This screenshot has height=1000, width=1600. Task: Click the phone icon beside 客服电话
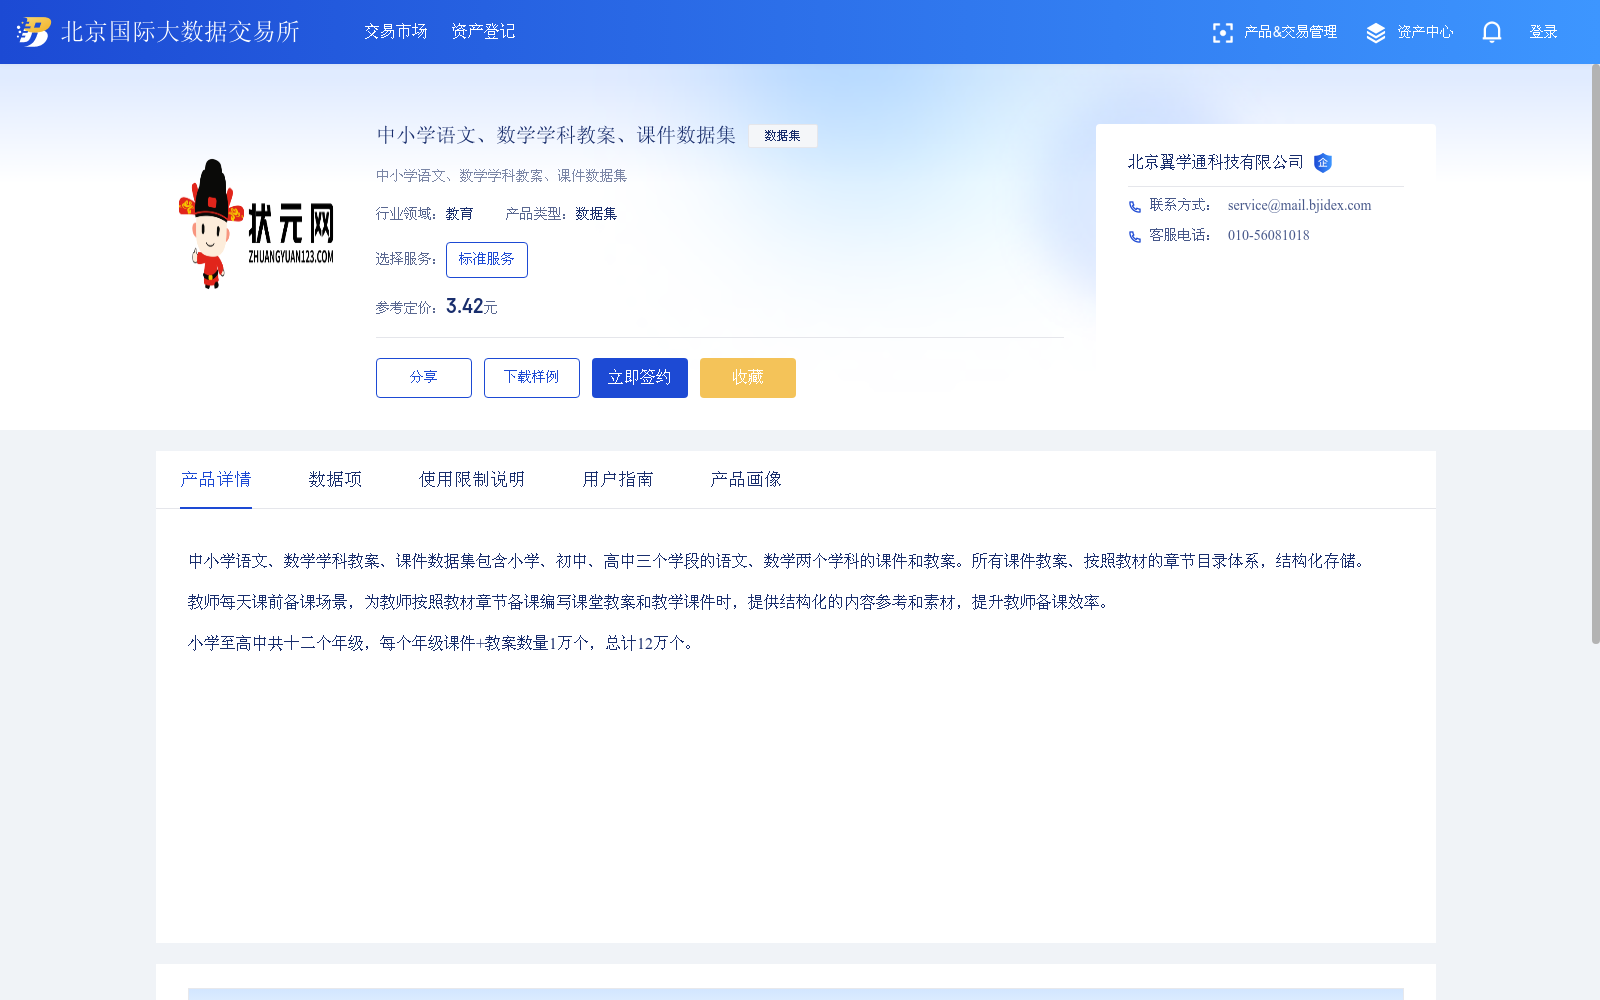tap(1135, 237)
